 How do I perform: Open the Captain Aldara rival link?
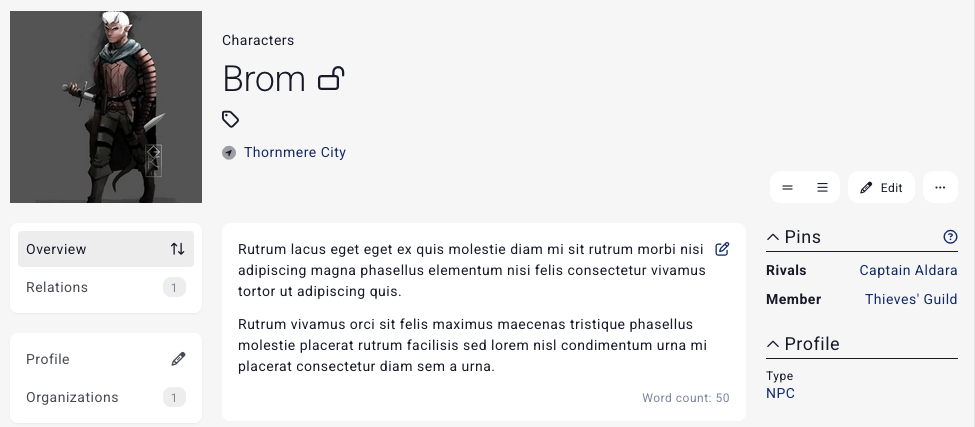[908, 270]
